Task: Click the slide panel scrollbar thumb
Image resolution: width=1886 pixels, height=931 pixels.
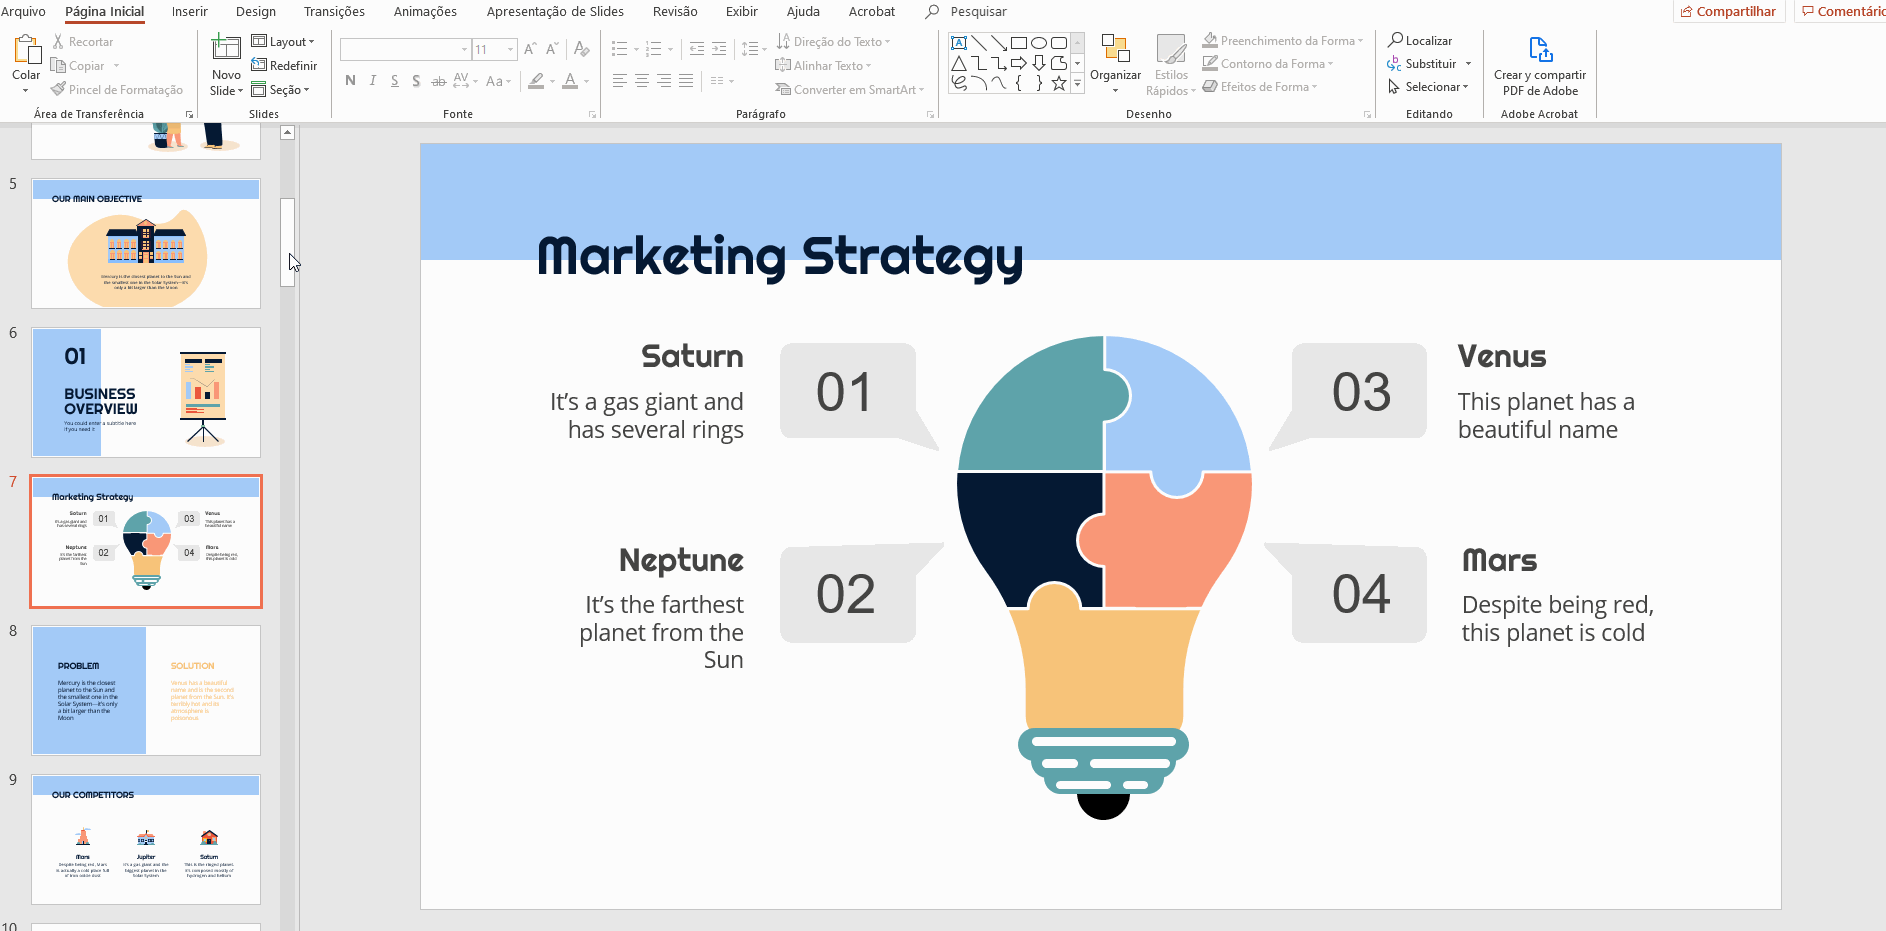Action: 288,242
